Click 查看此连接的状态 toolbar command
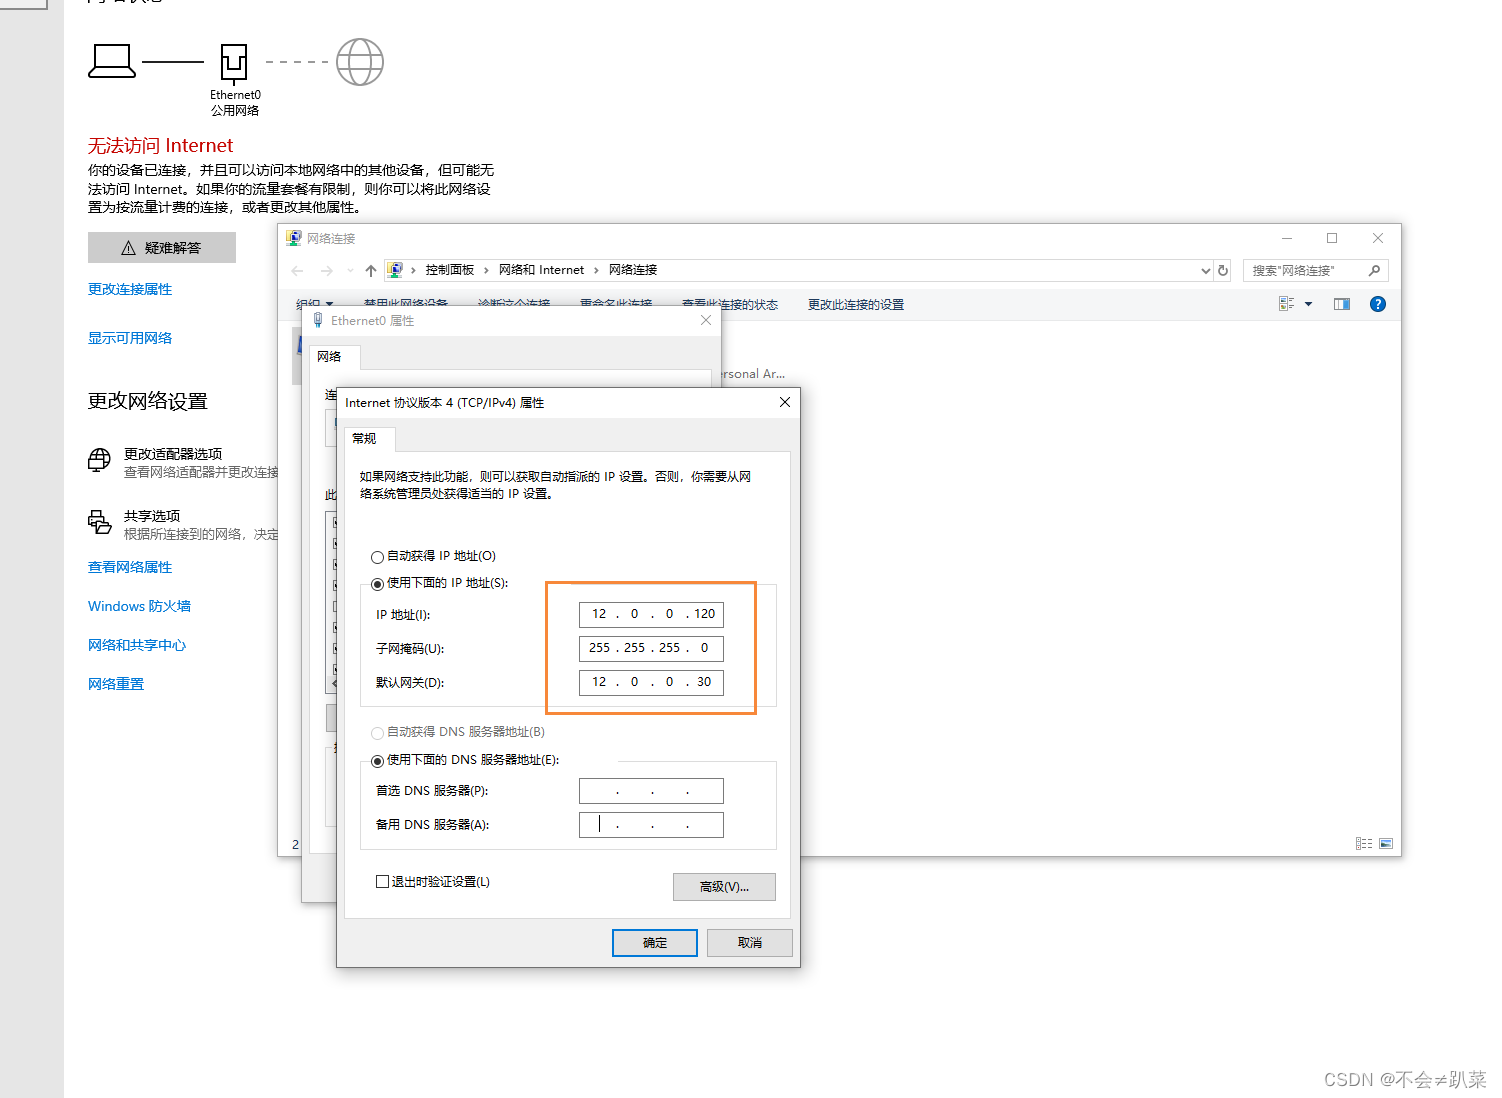 [730, 305]
